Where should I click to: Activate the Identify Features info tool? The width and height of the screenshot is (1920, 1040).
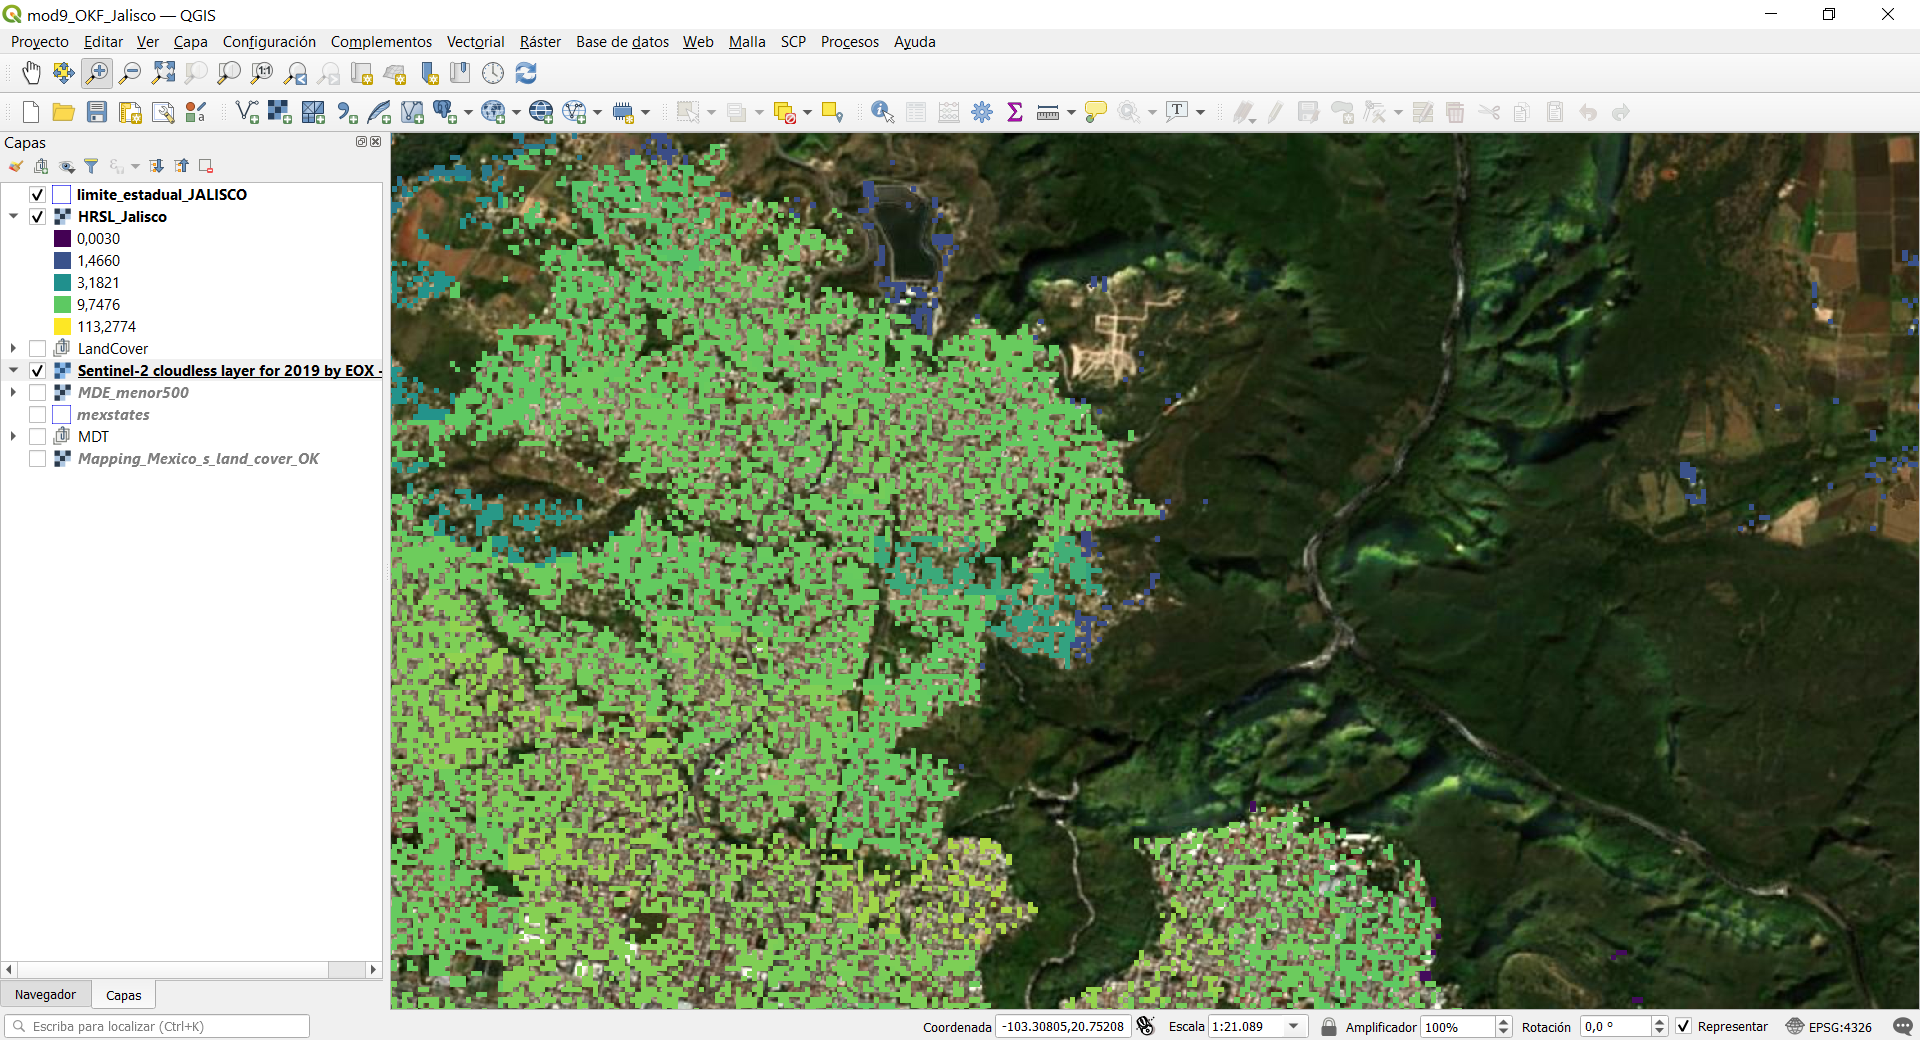point(882,112)
